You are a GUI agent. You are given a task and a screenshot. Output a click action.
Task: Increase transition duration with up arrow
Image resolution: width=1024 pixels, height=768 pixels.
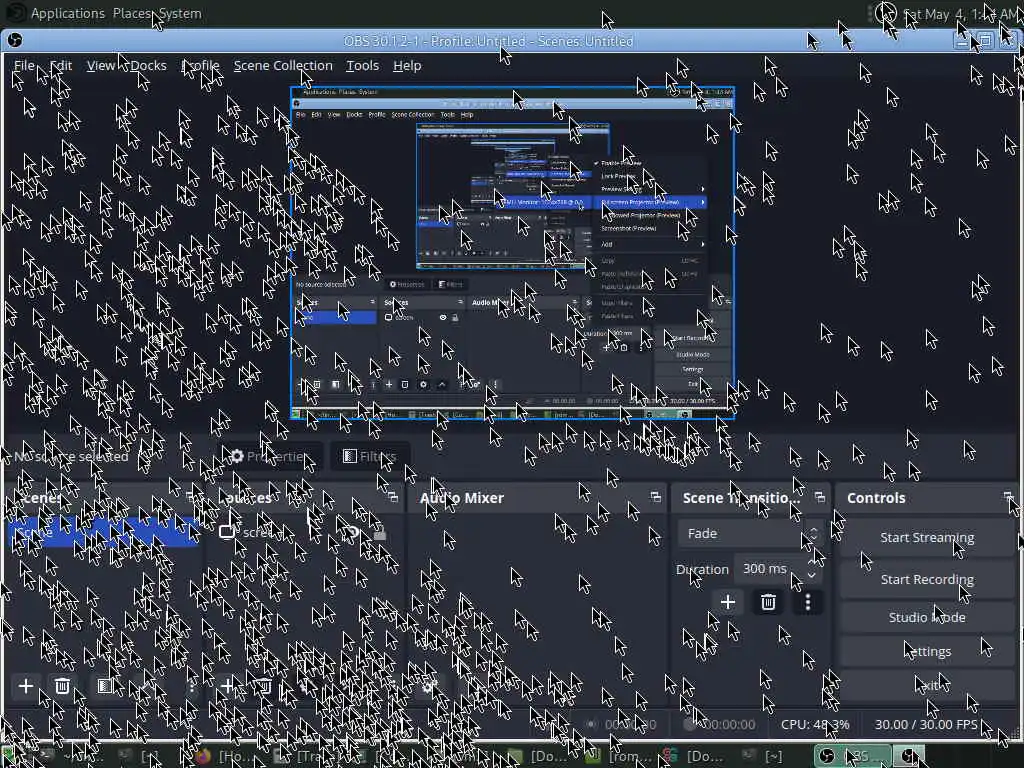tap(812, 562)
